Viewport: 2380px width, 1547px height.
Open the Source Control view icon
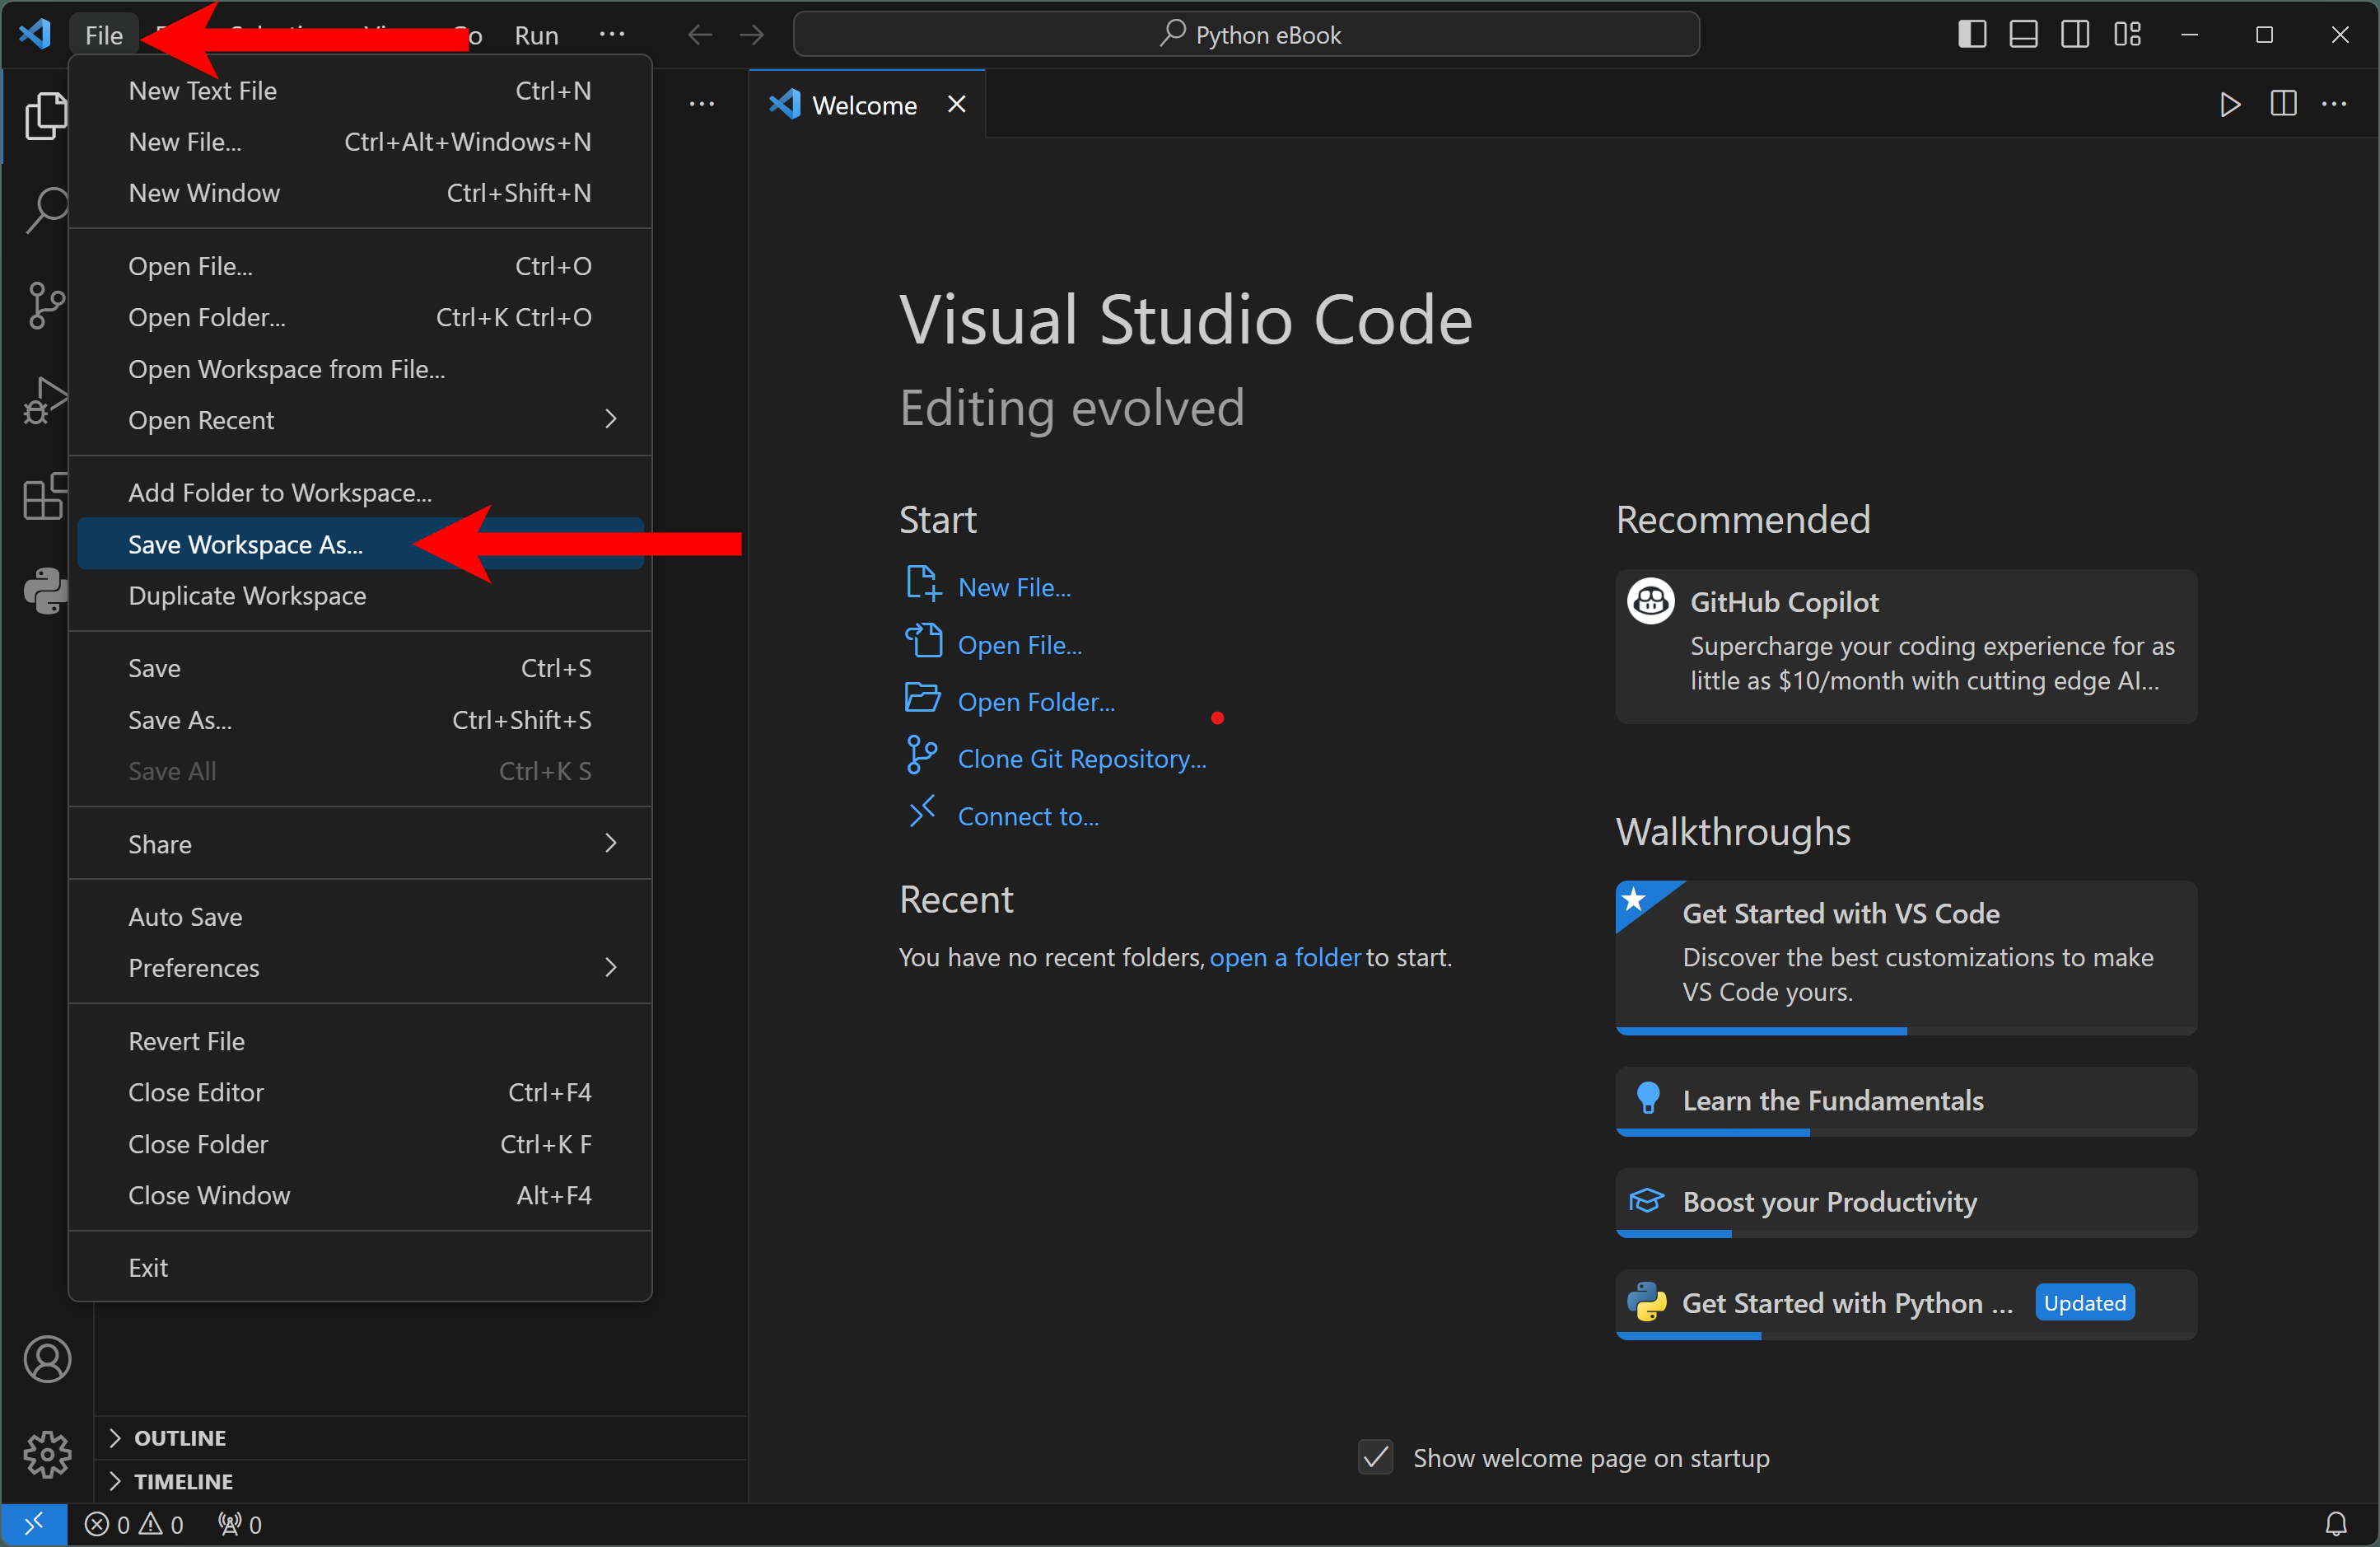(x=45, y=305)
